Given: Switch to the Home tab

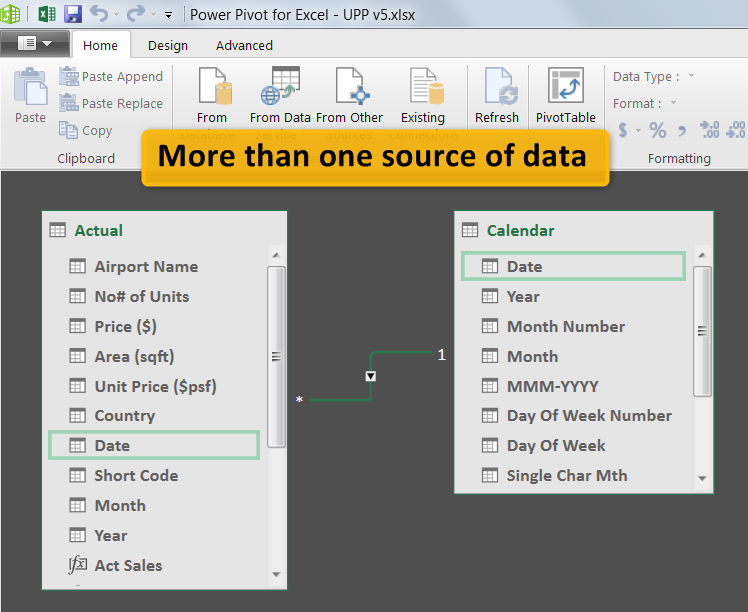Looking at the screenshot, I should click(100, 45).
